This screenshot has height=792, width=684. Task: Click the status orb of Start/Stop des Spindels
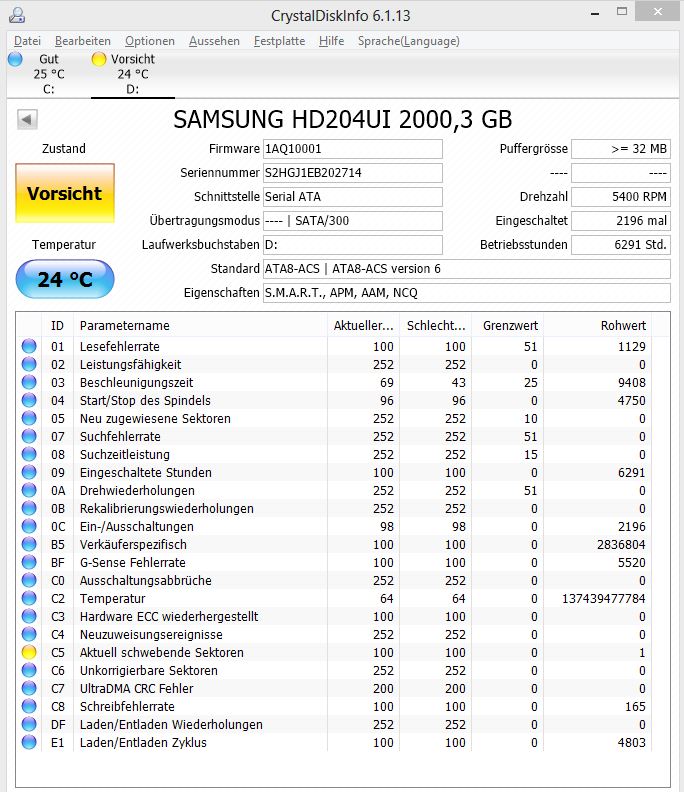pos(29,400)
